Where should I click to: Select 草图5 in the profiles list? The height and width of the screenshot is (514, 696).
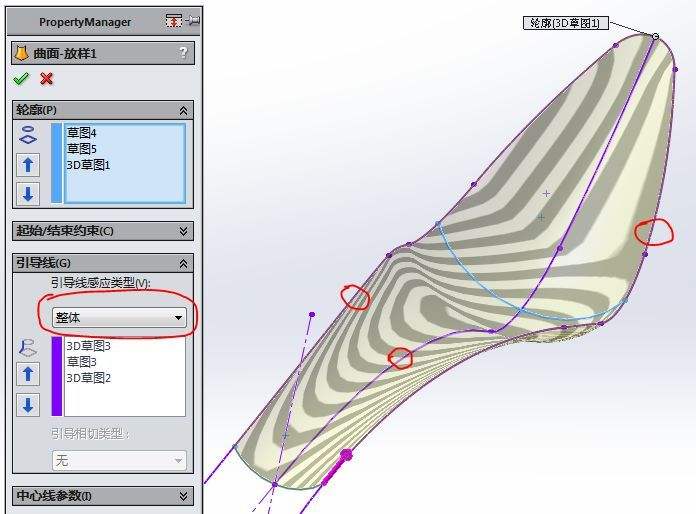tap(82, 148)
